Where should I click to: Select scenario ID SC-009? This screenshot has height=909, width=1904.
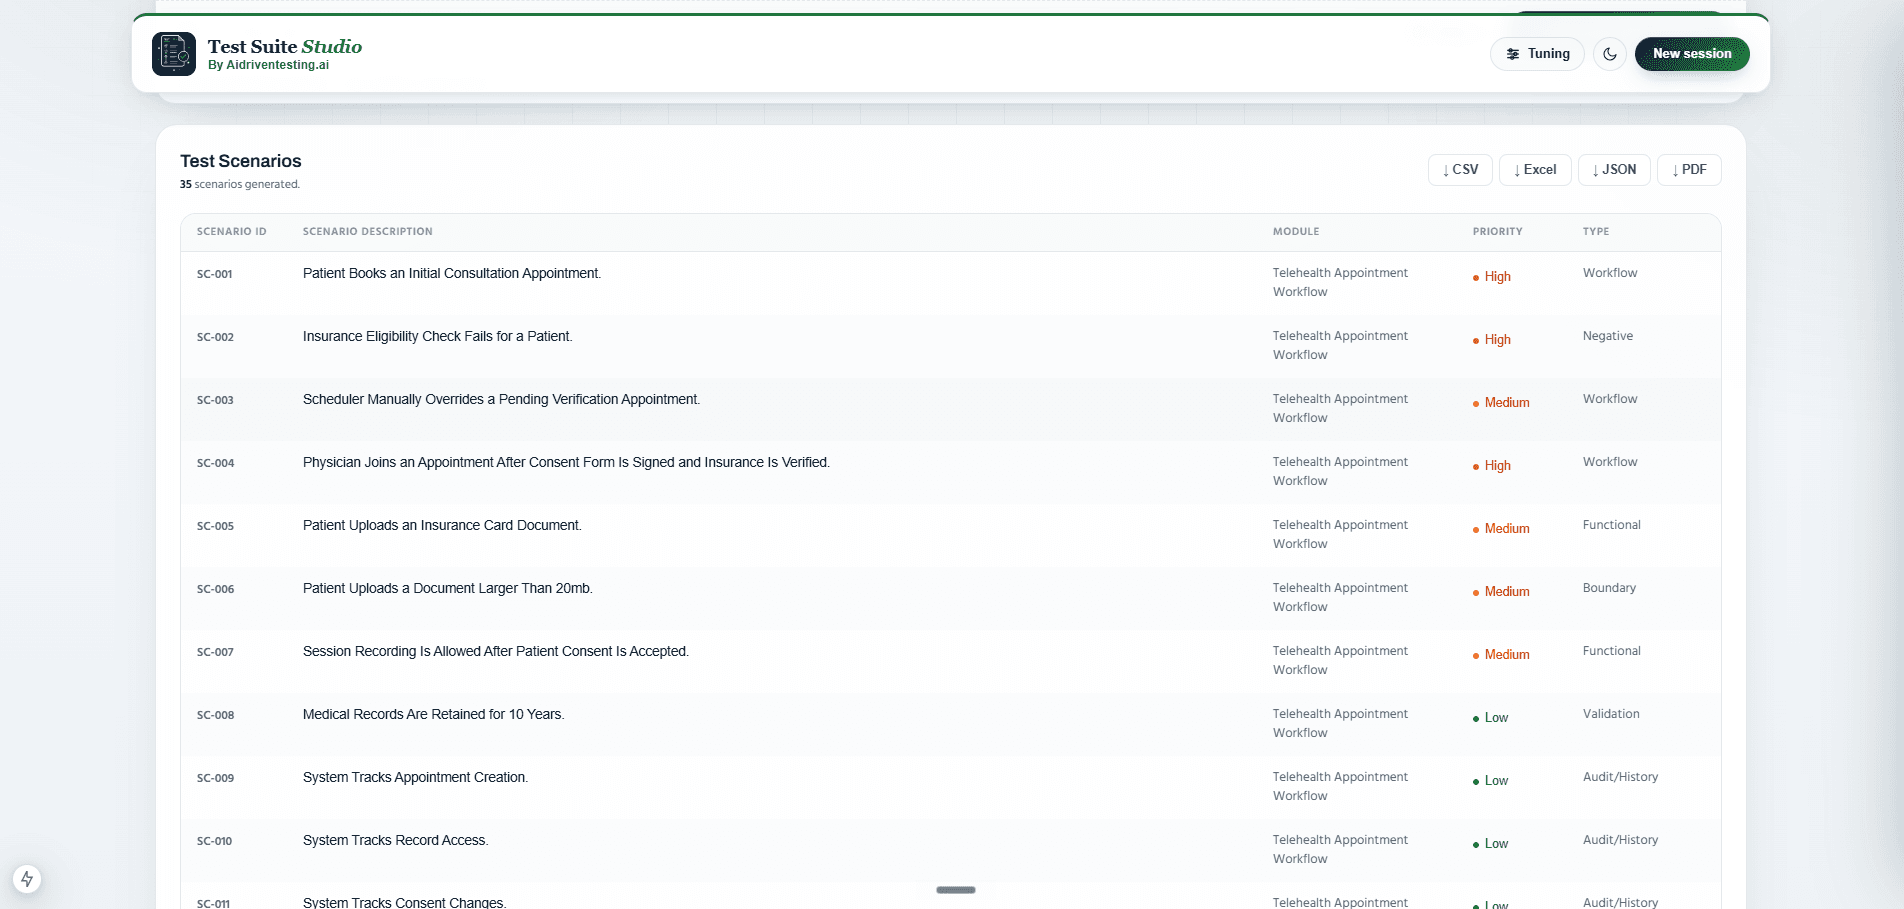coord(215,778)
